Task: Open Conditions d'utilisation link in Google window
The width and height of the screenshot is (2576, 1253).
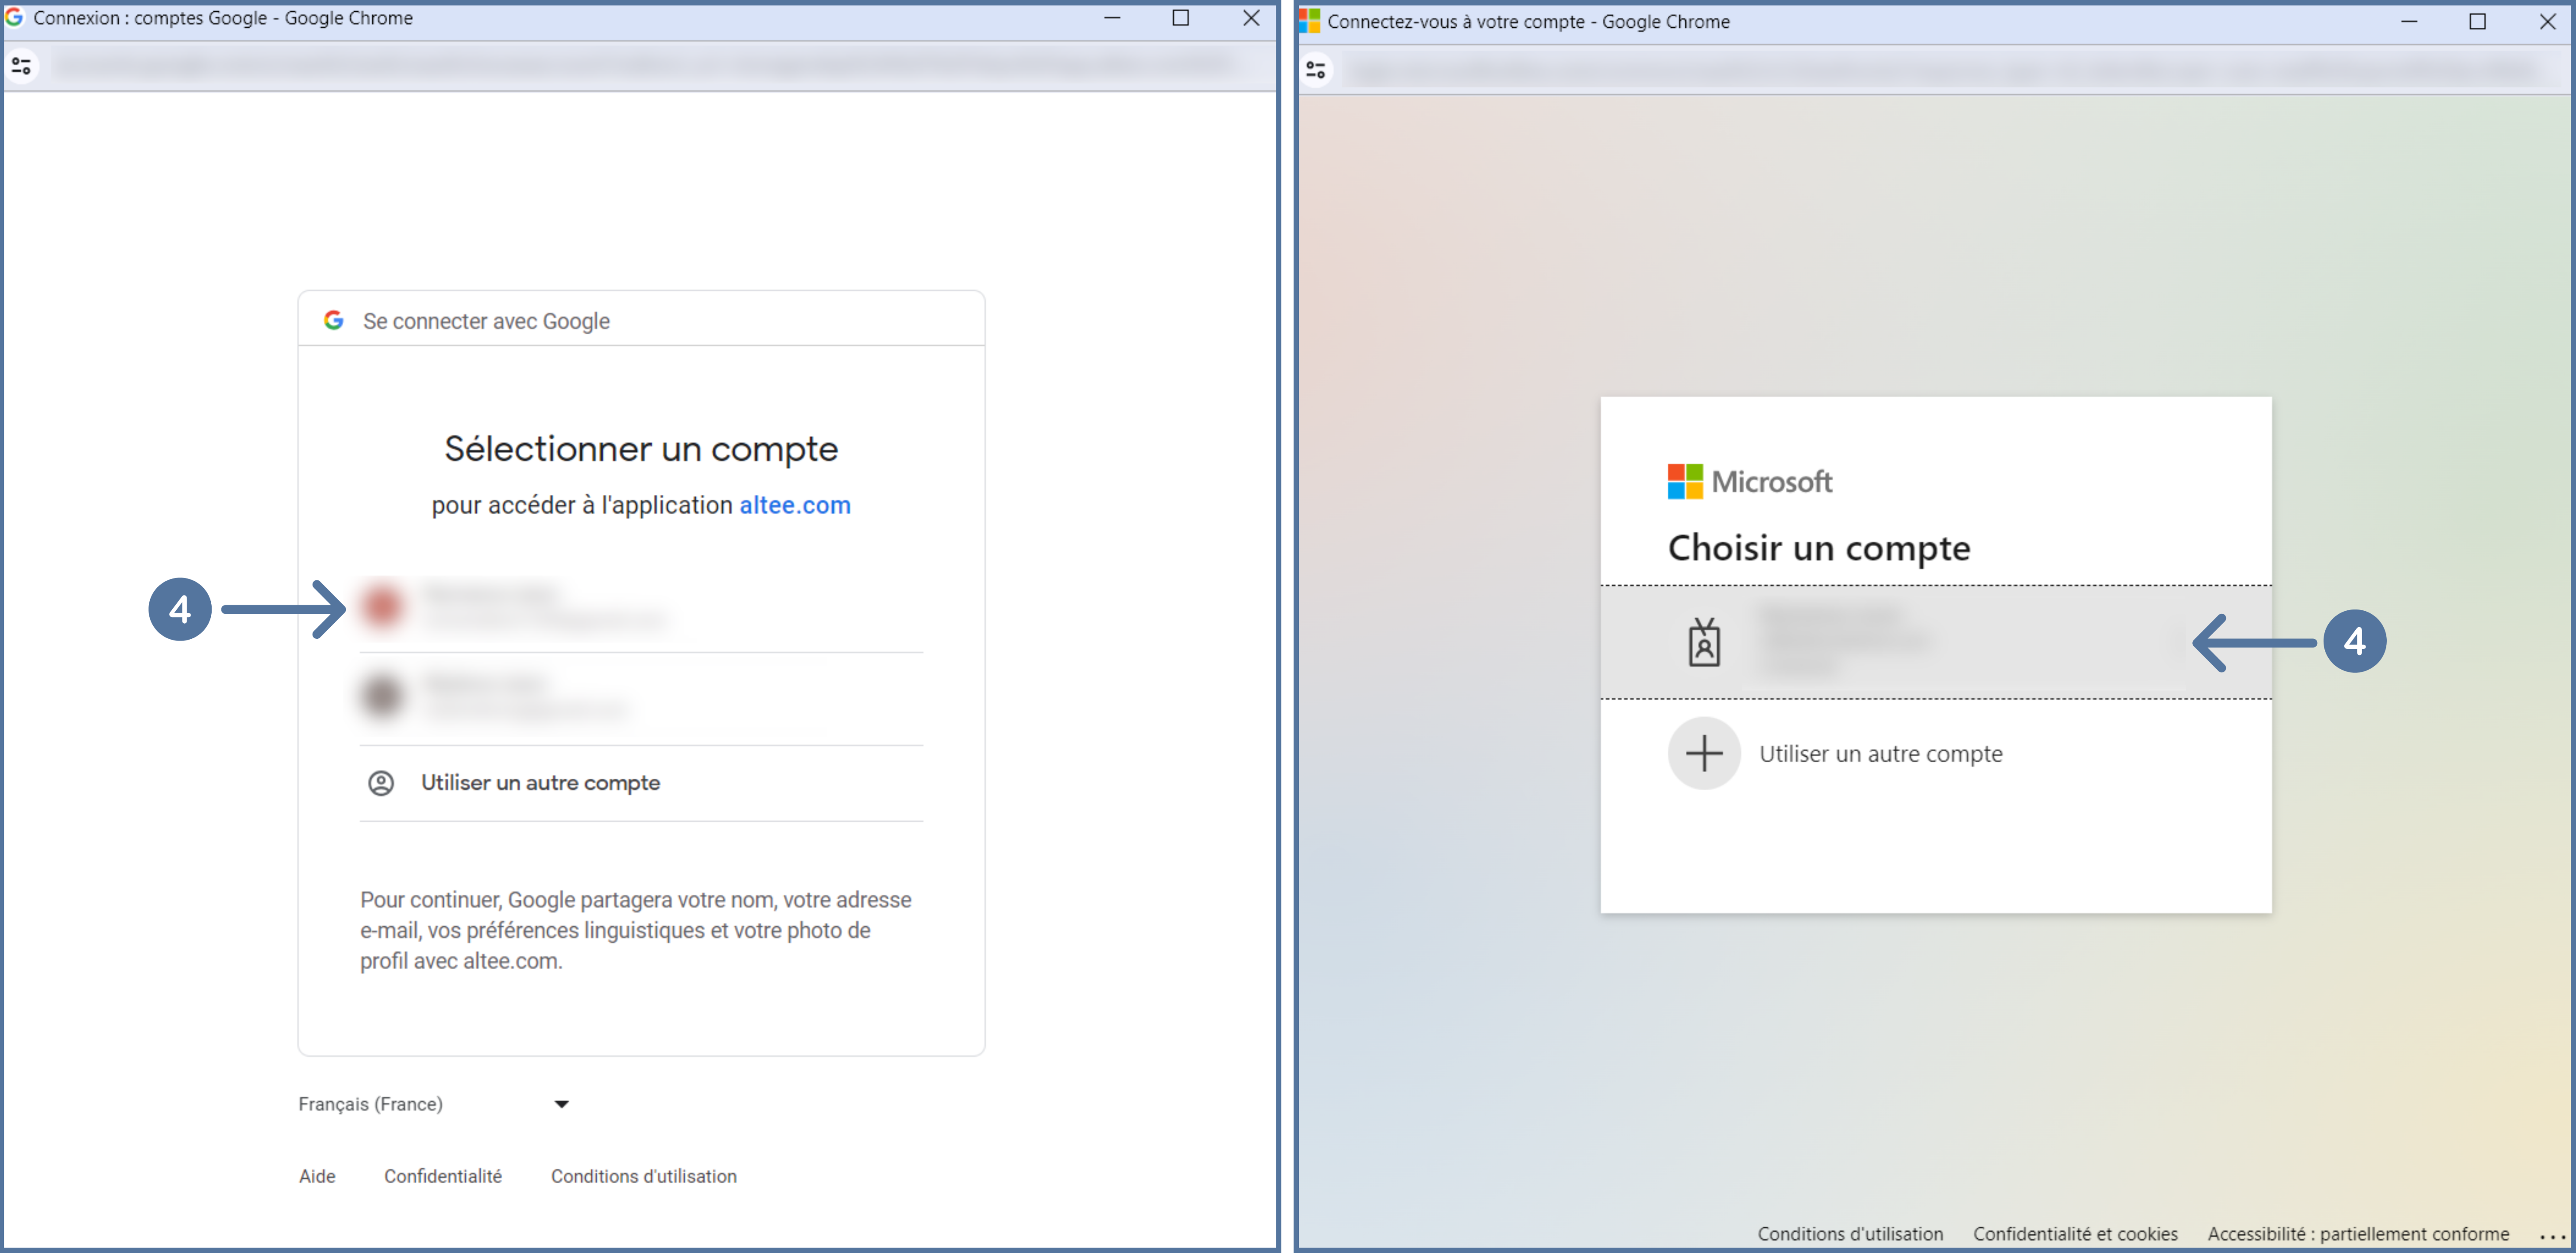Action: tap(644, 1176)
